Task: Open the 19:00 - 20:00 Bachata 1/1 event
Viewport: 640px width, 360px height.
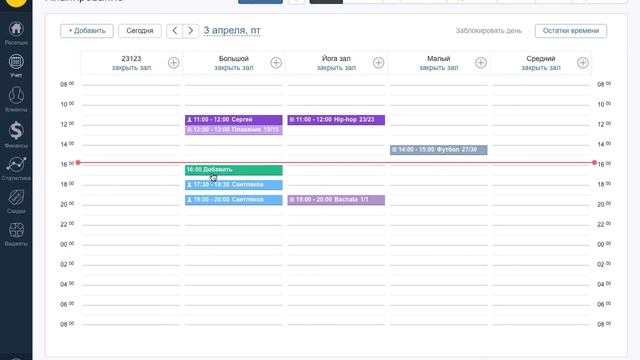Action: click(x=336, y=200)
